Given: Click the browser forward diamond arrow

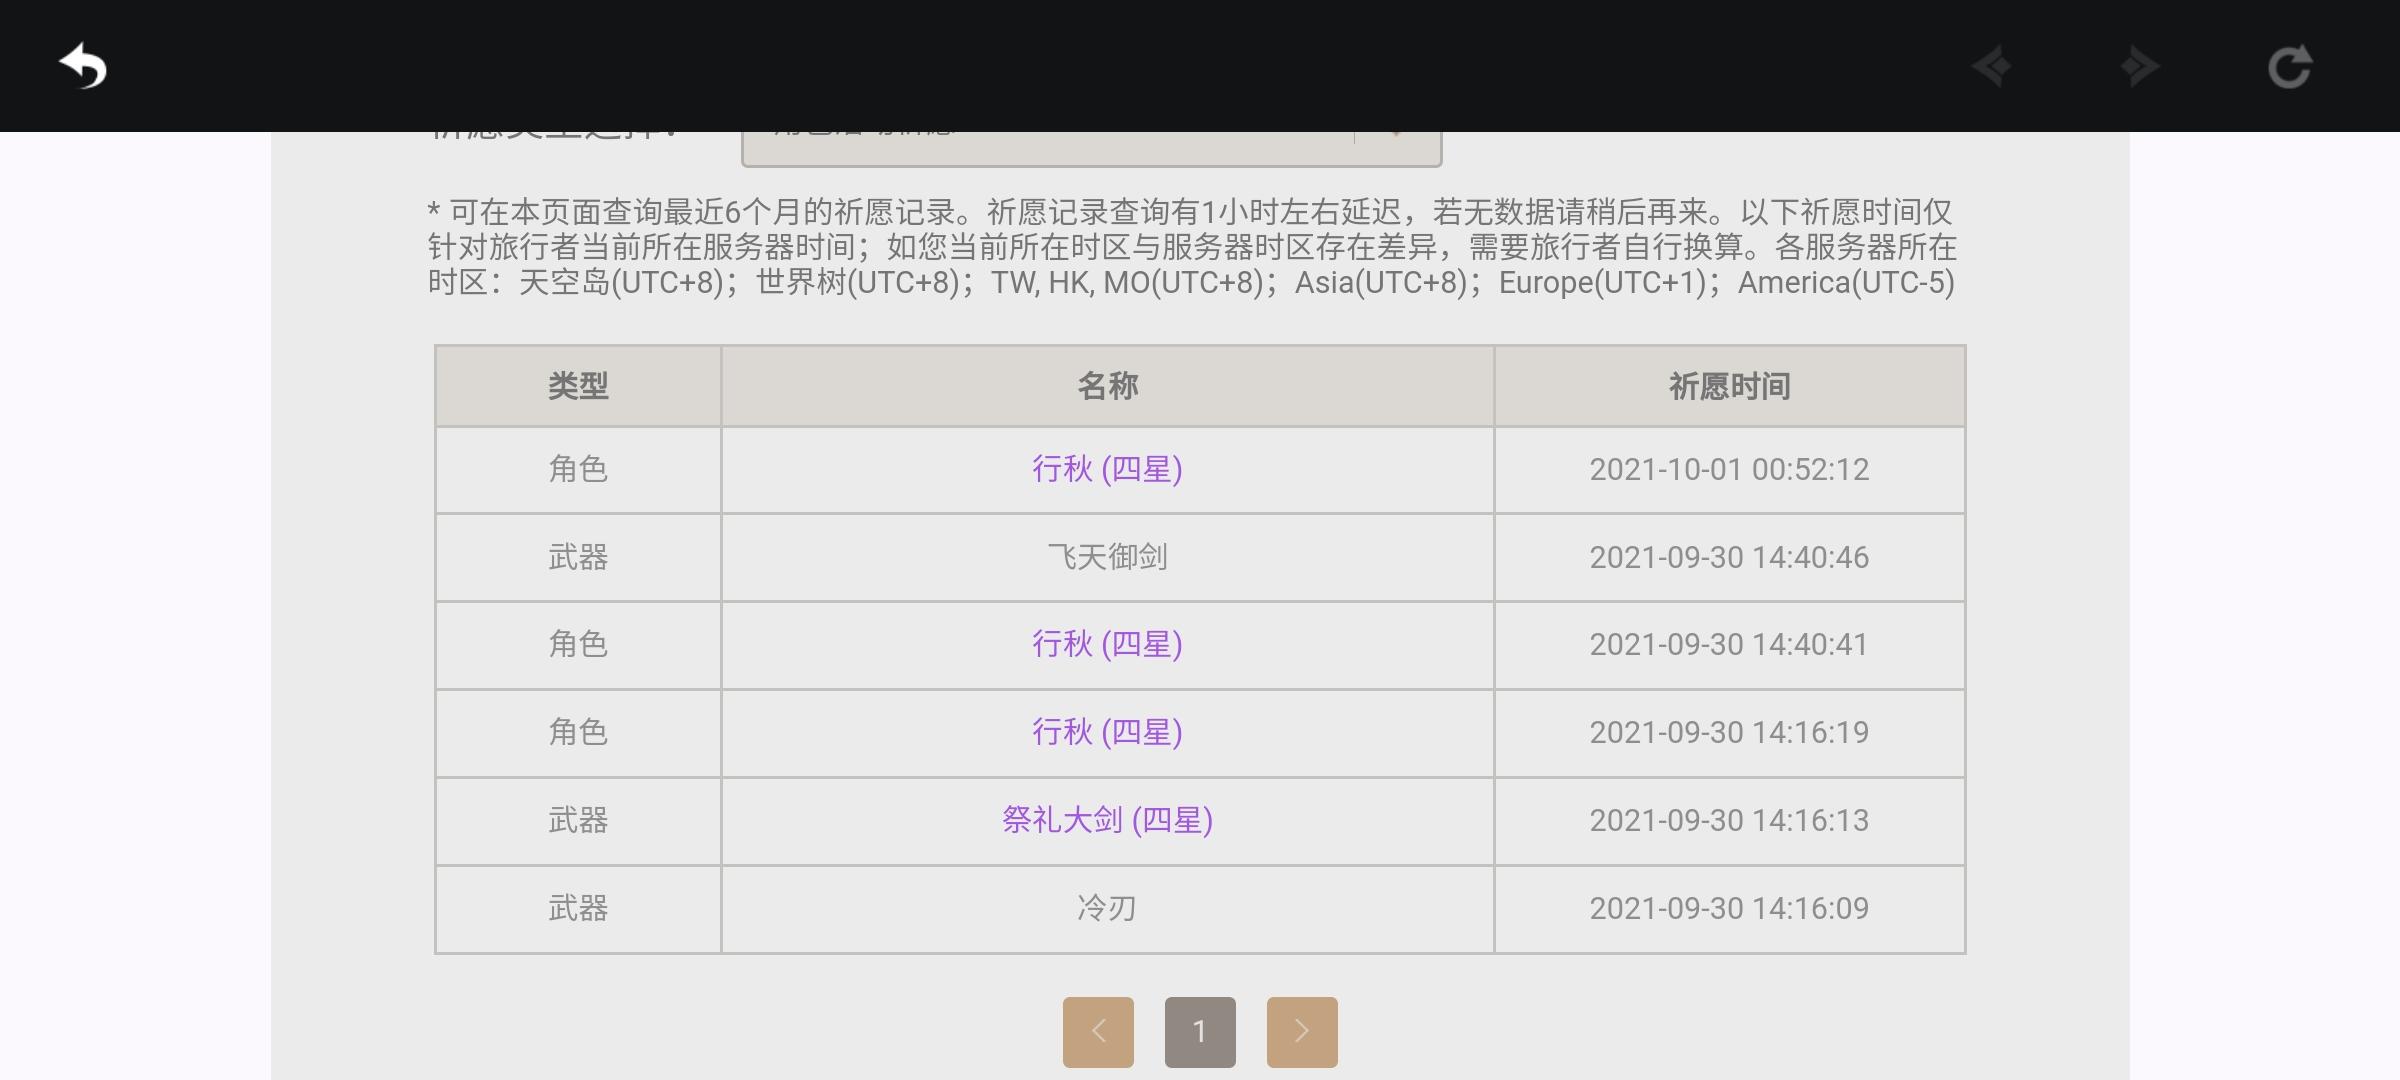Looking at the screenshot, I should (2139, 67).
